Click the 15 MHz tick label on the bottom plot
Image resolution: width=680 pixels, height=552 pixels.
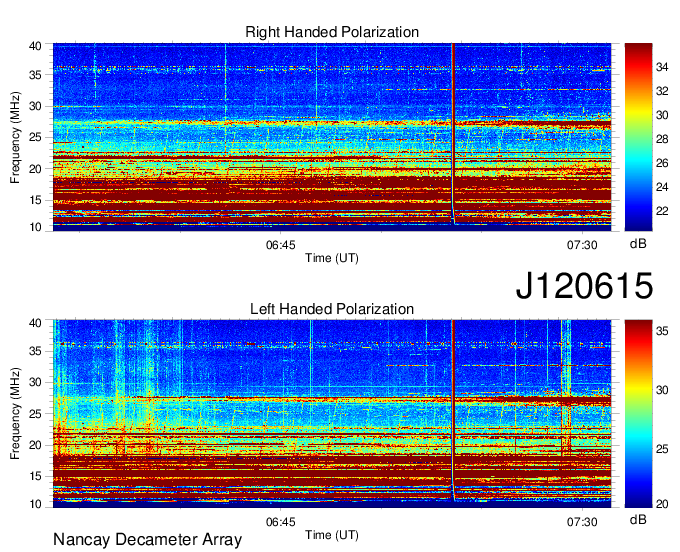[35, 477]
